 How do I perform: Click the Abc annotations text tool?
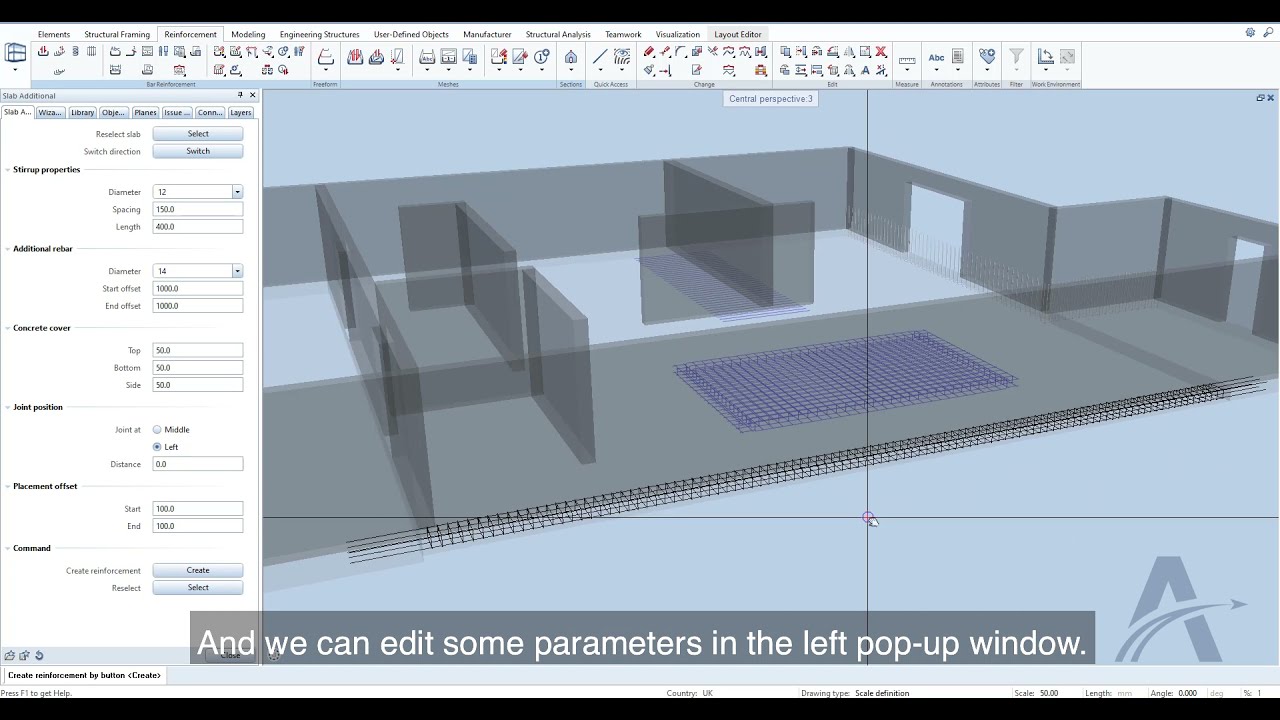pyautogui.click(x=936, y=58)
